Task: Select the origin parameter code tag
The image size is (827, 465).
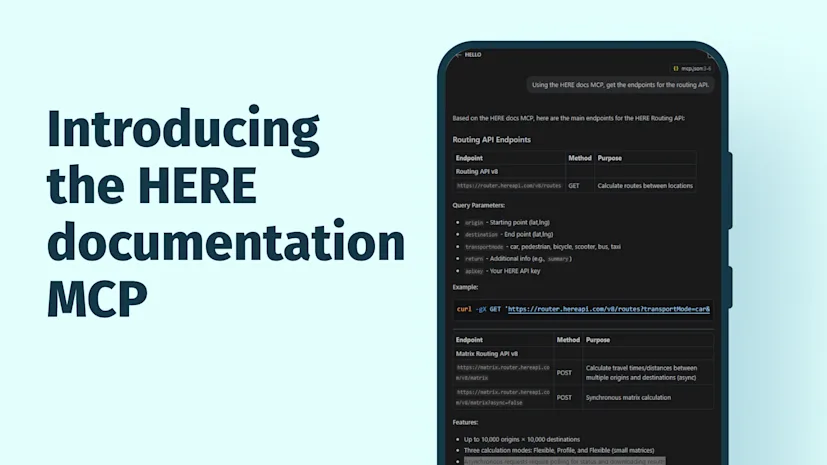Action: pyautogui.click(x=474, y=222)
